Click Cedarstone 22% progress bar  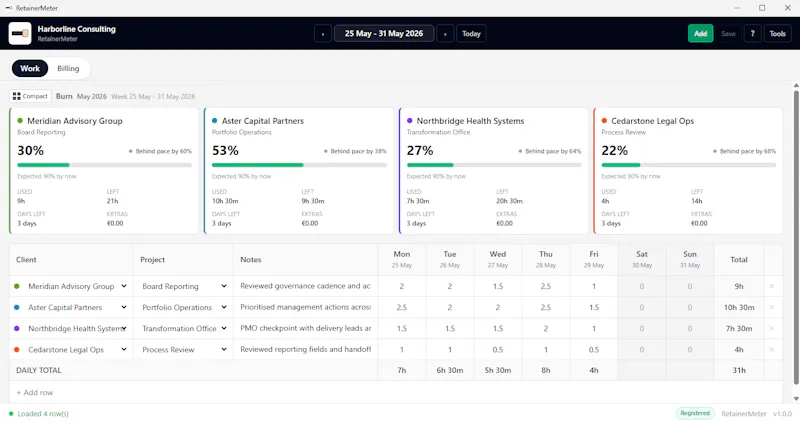pos(689,165)
